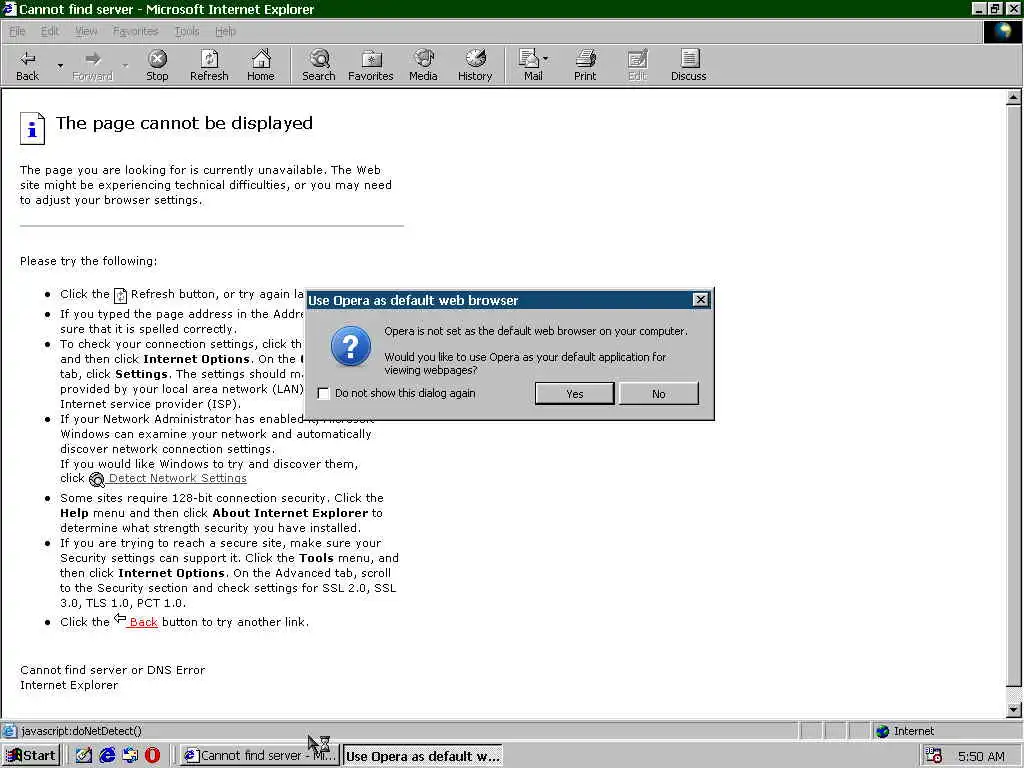Open the Media bar icon
1024x768 pixels.
pos(423,65)
